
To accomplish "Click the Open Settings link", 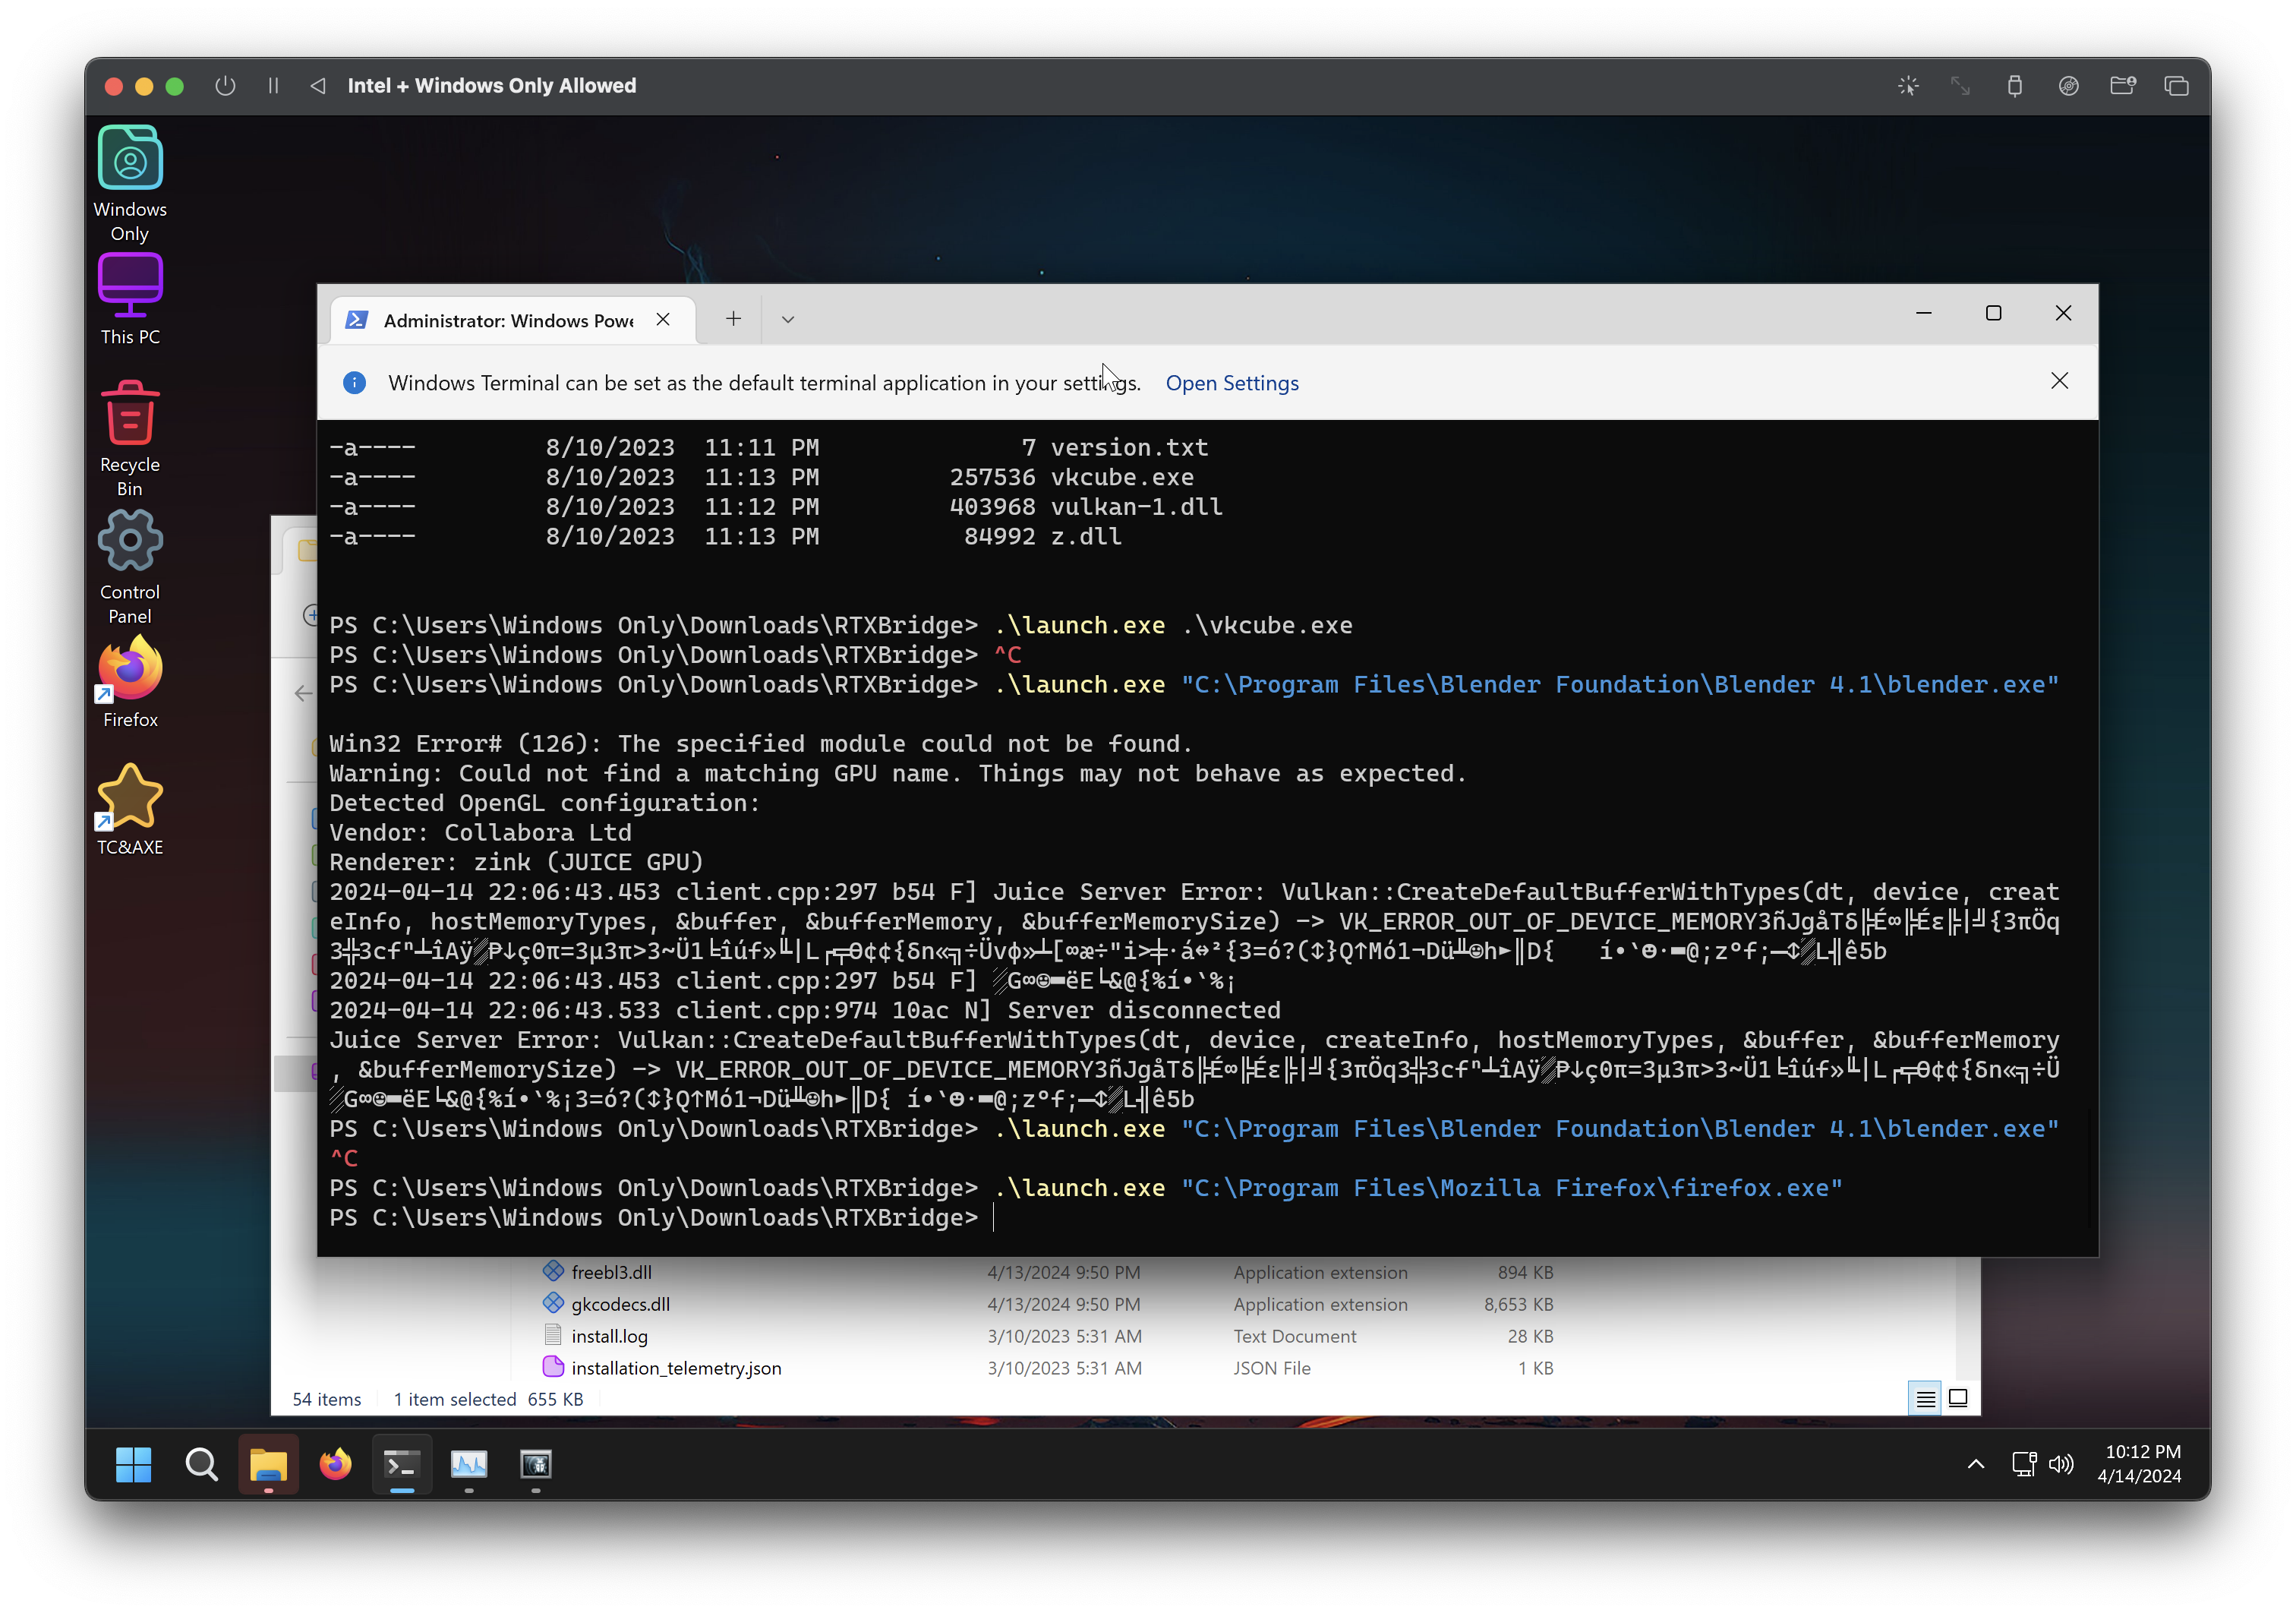I will click(1231, 383).
